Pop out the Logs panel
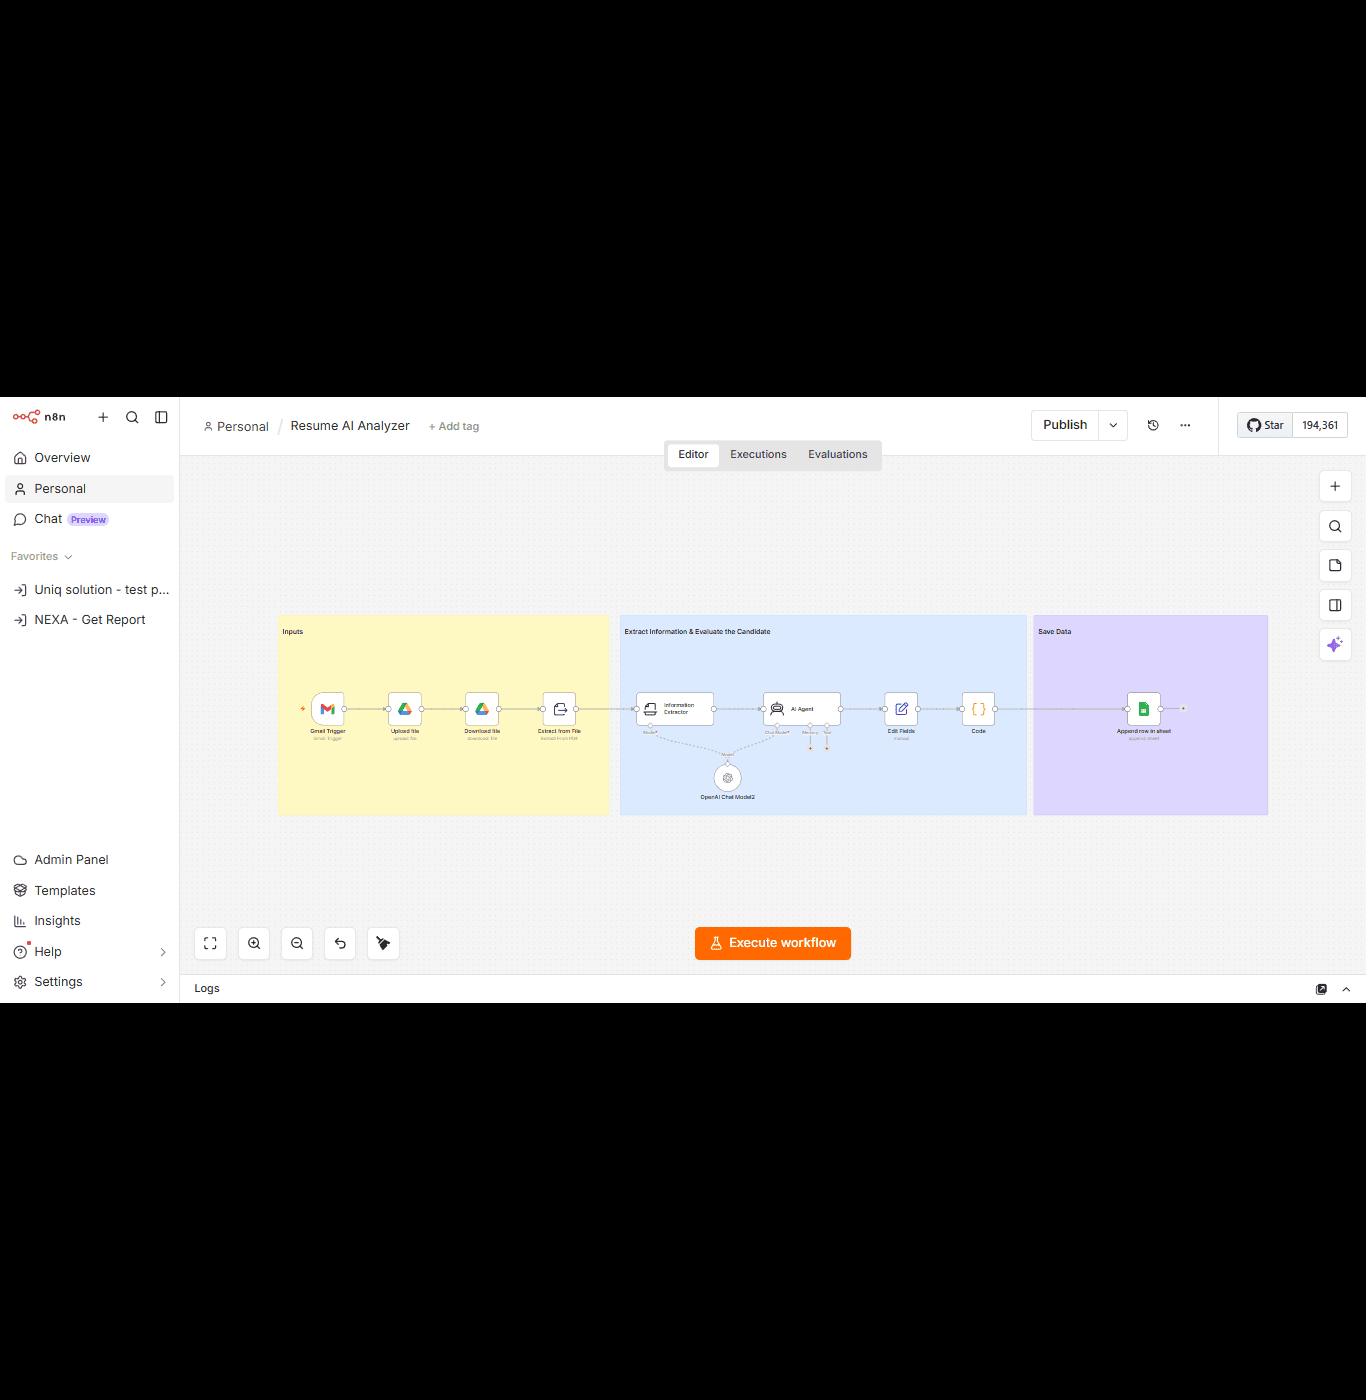This screenshot has height=1400, width=1366. point(1321,989)
